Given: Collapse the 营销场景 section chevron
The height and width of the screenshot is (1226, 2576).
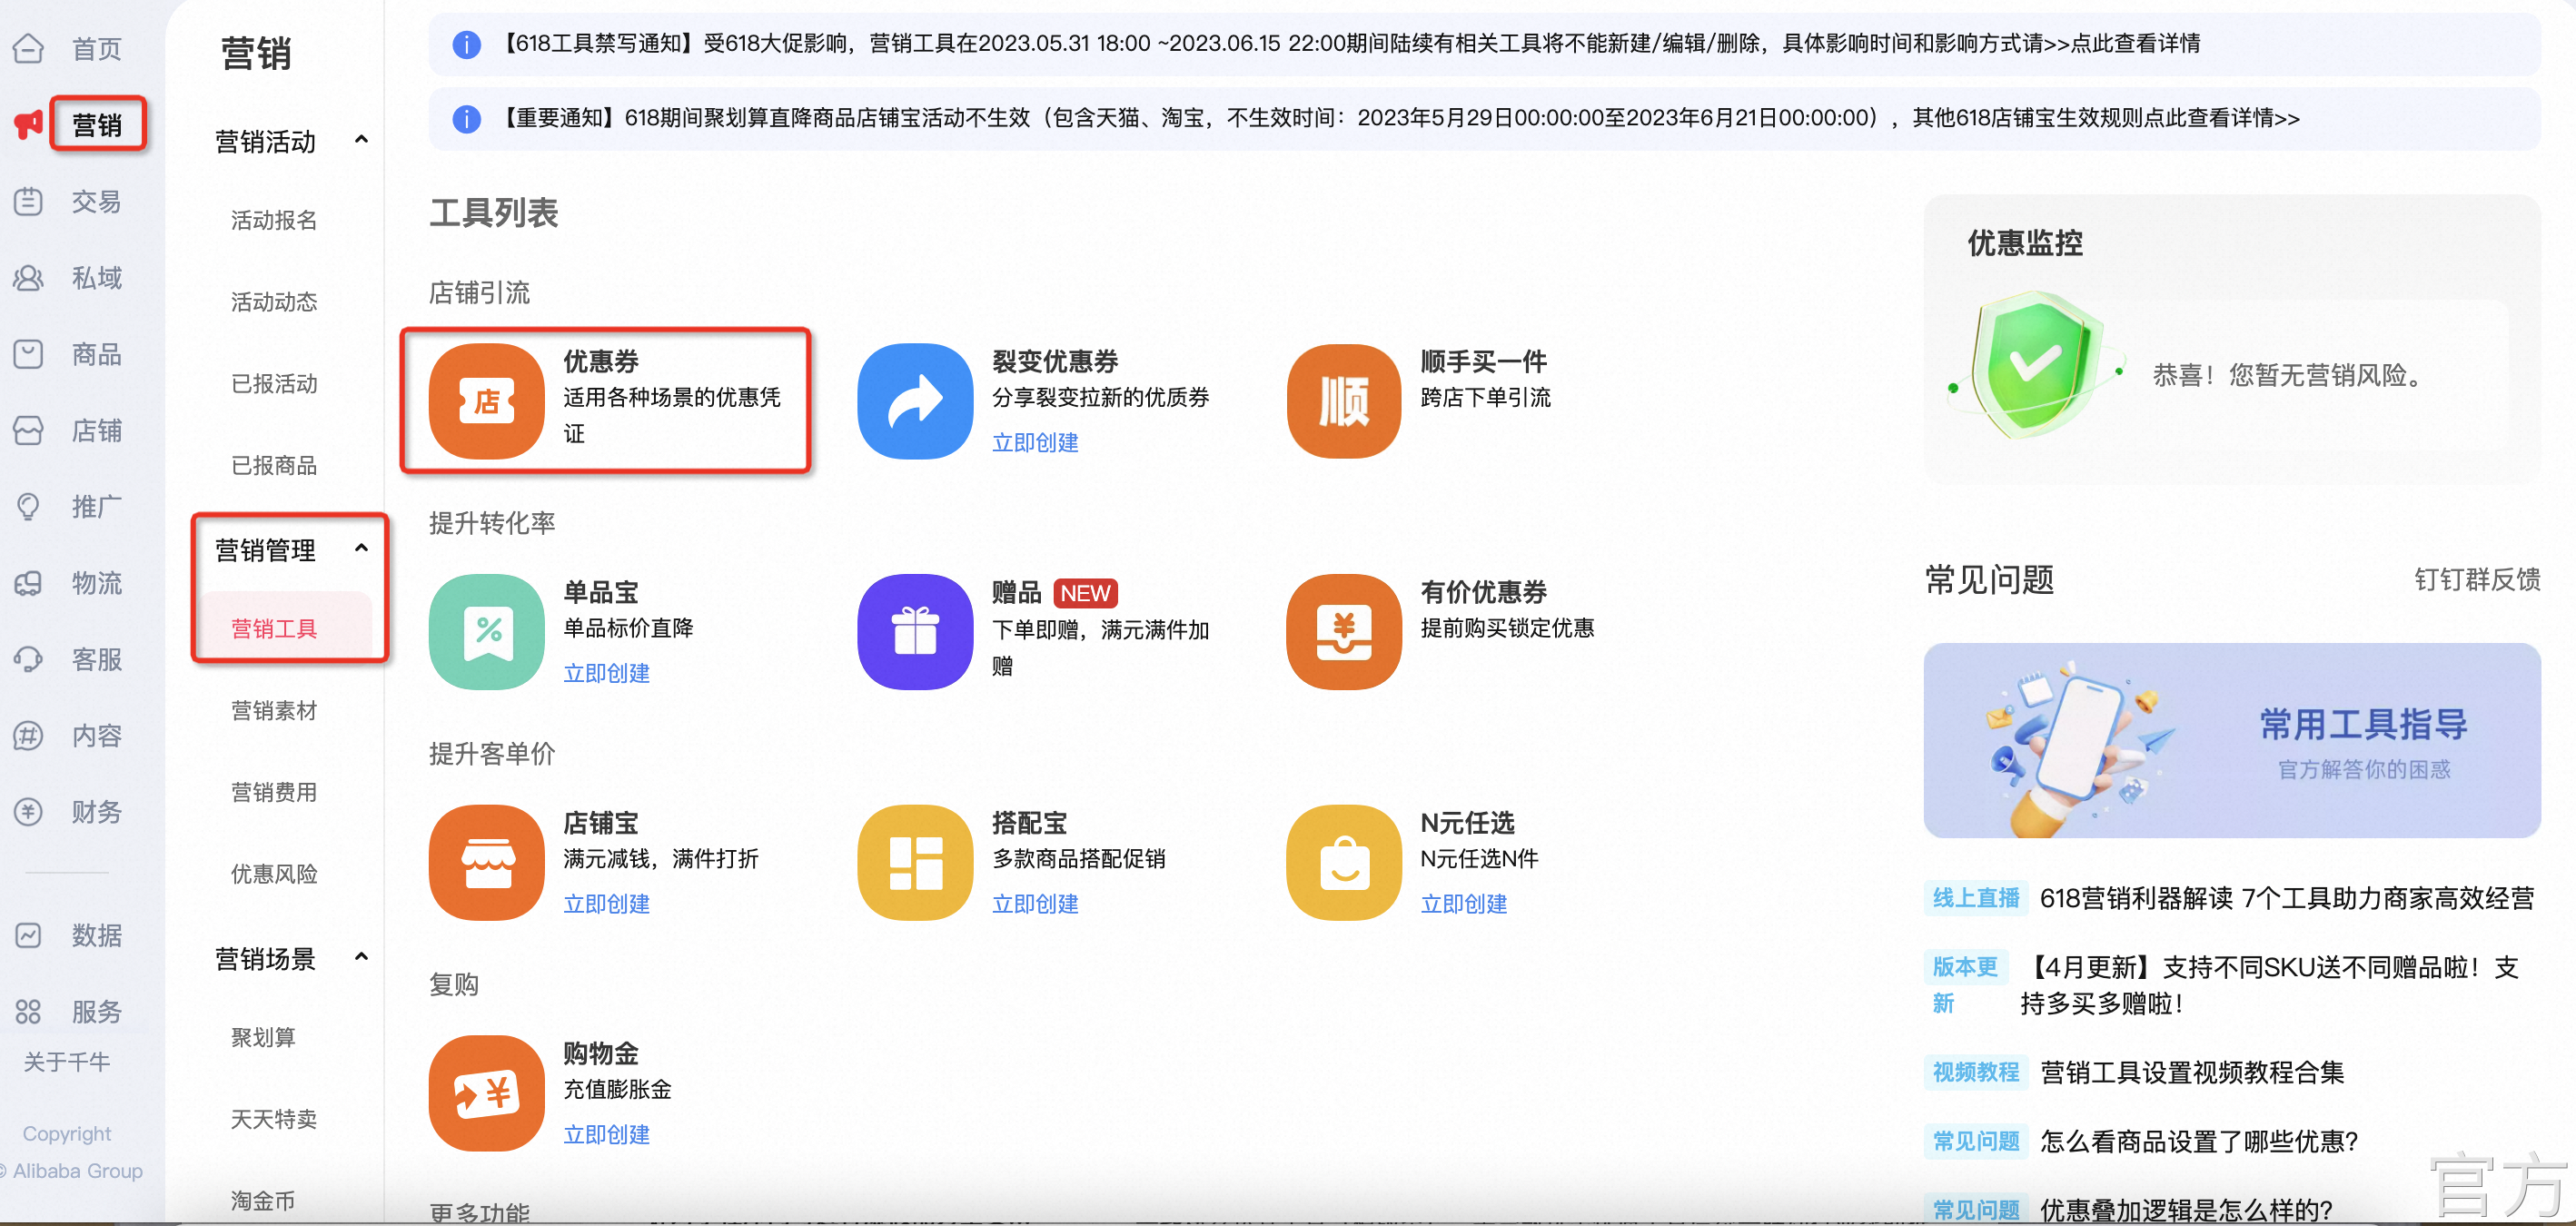Looking at the screenshot, I should [x=361, y=957].
